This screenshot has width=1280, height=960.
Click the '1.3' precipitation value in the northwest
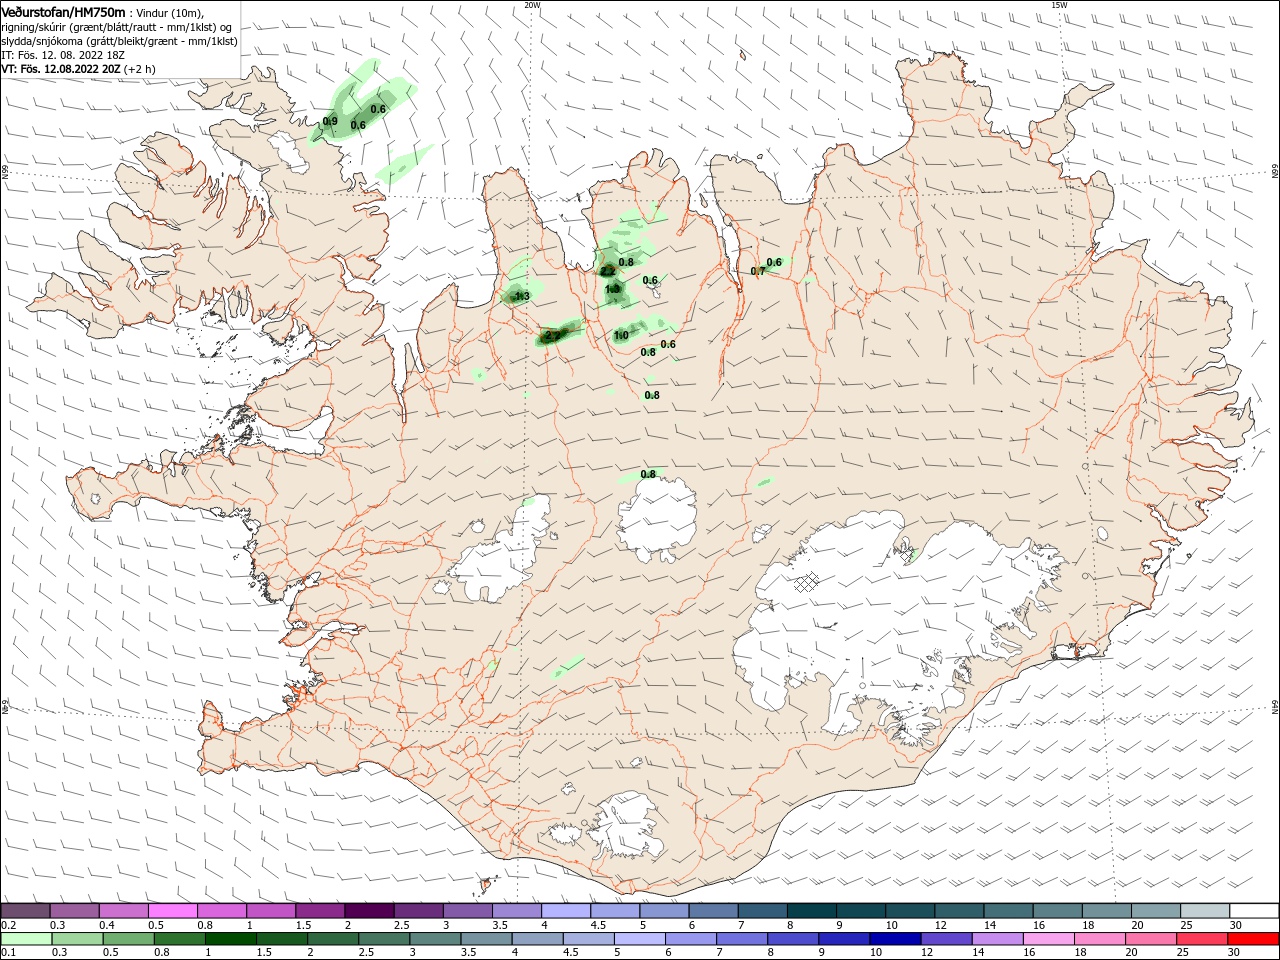pyautogui.click(x=521, y=296)
